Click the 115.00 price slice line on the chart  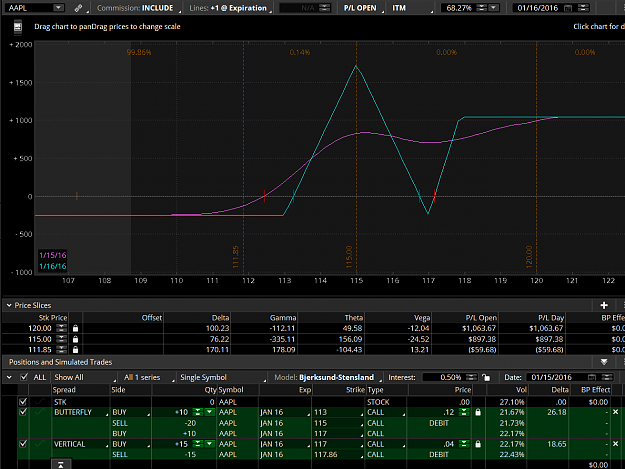(356, 159)
